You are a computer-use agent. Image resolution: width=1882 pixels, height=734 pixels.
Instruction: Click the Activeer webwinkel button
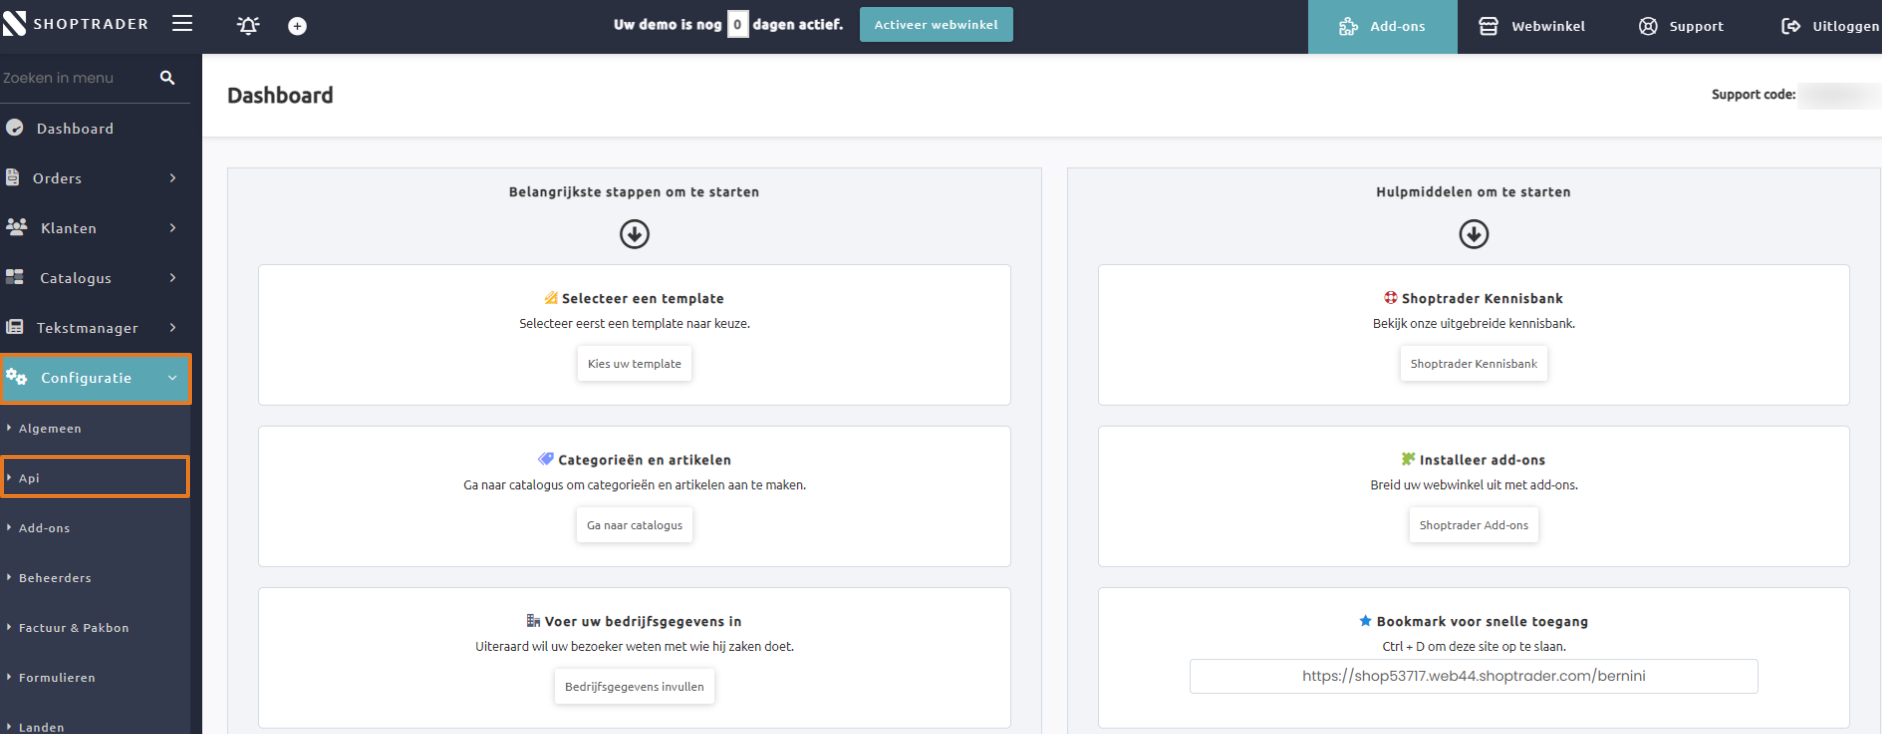tap(936, 24)
